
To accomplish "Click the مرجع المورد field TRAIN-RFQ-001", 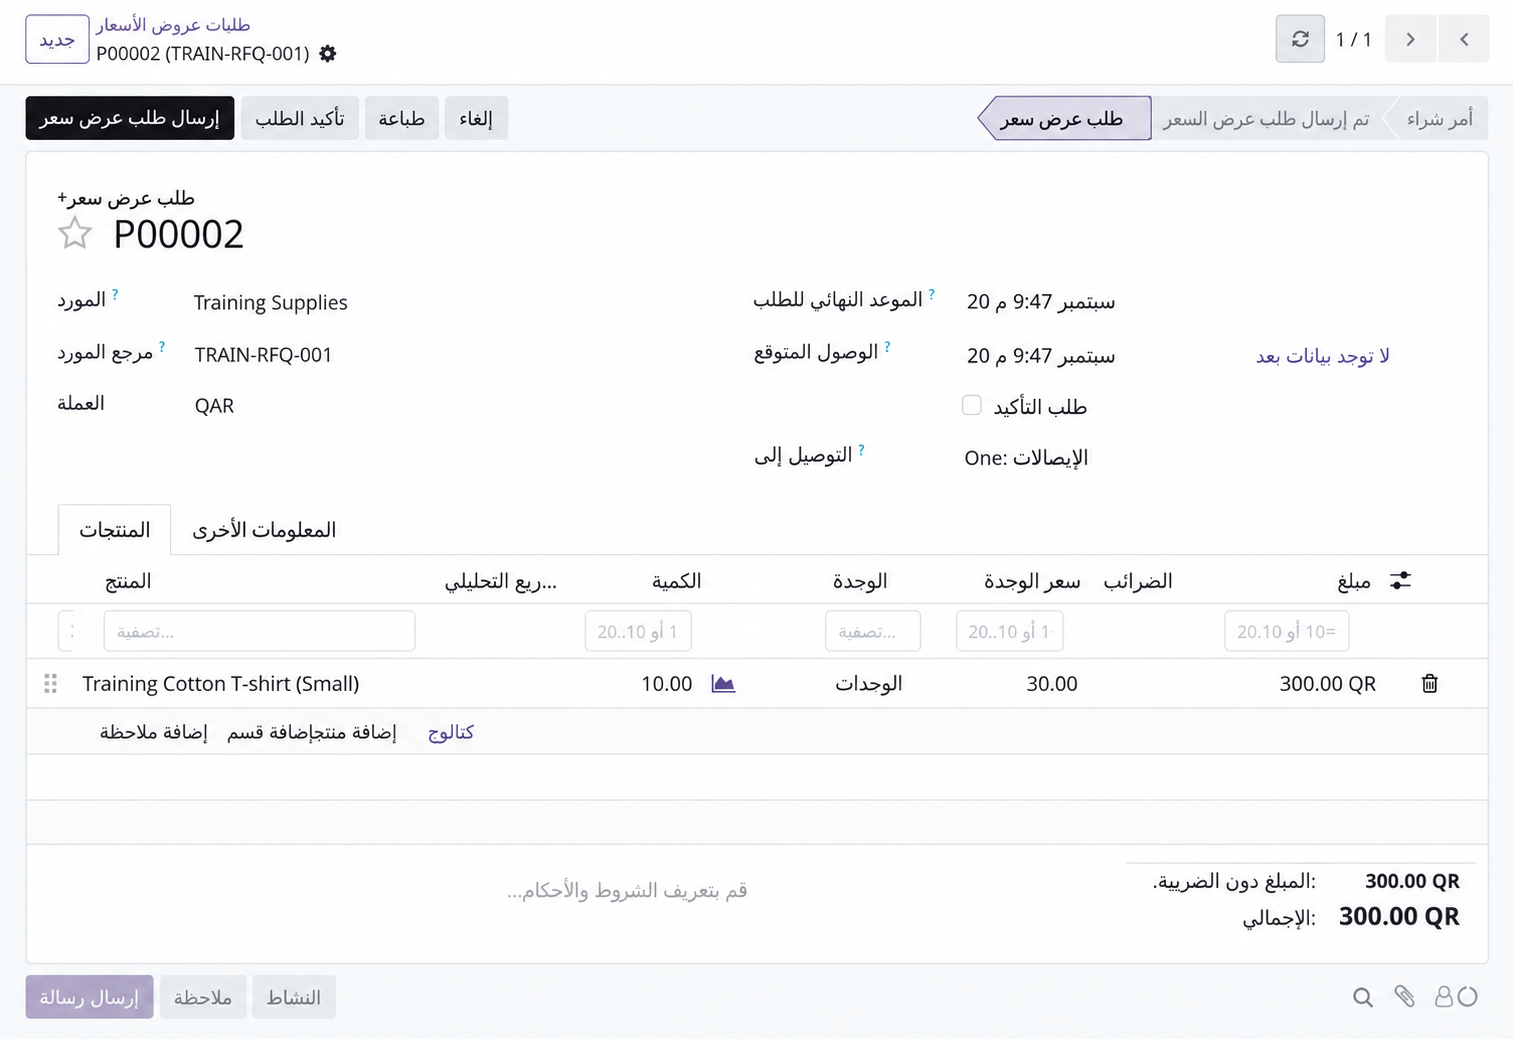I will tap(263, 355).
